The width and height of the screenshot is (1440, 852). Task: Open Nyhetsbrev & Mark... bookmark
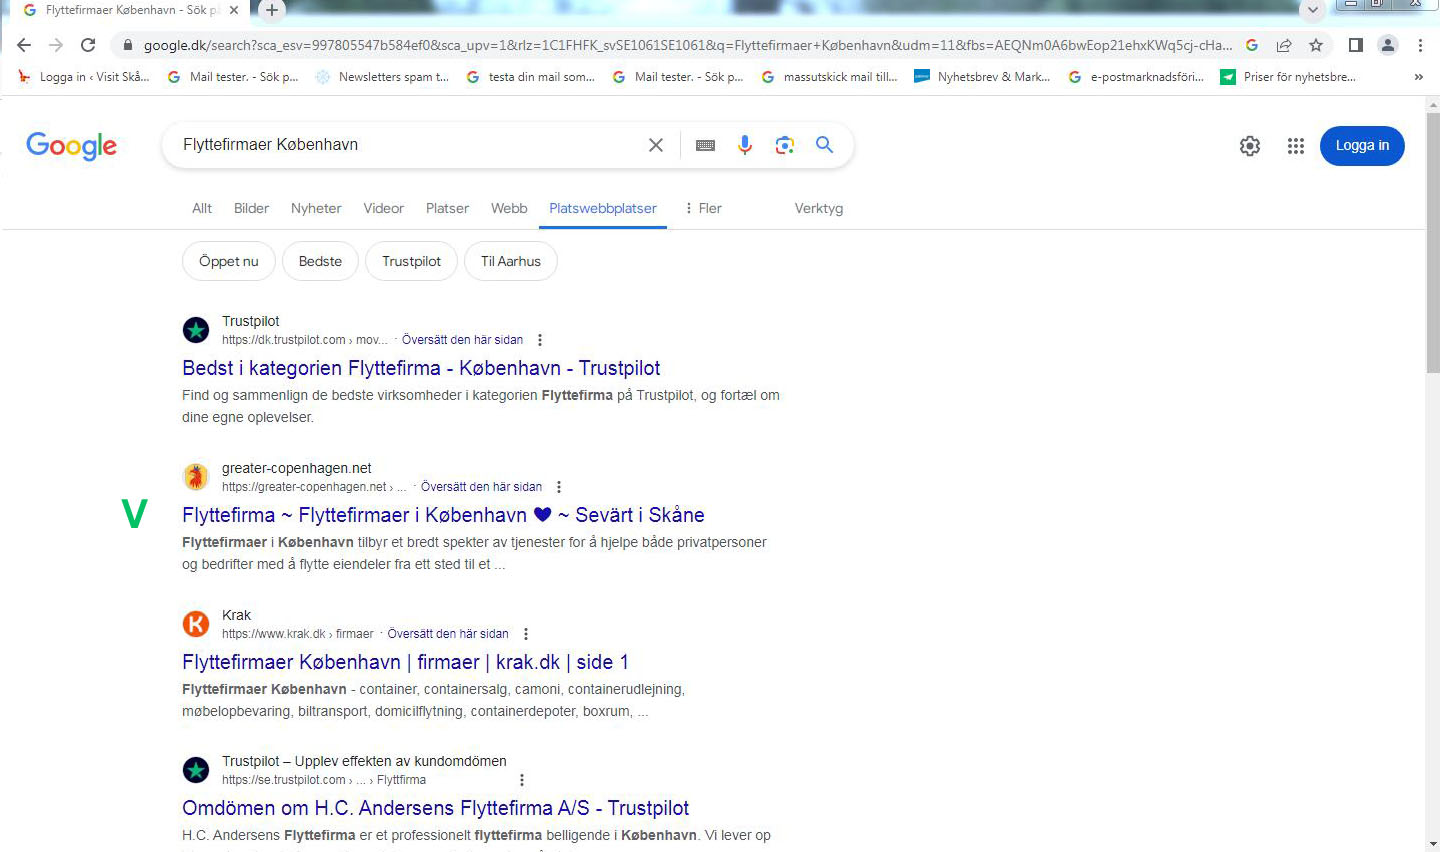point(982,77)
